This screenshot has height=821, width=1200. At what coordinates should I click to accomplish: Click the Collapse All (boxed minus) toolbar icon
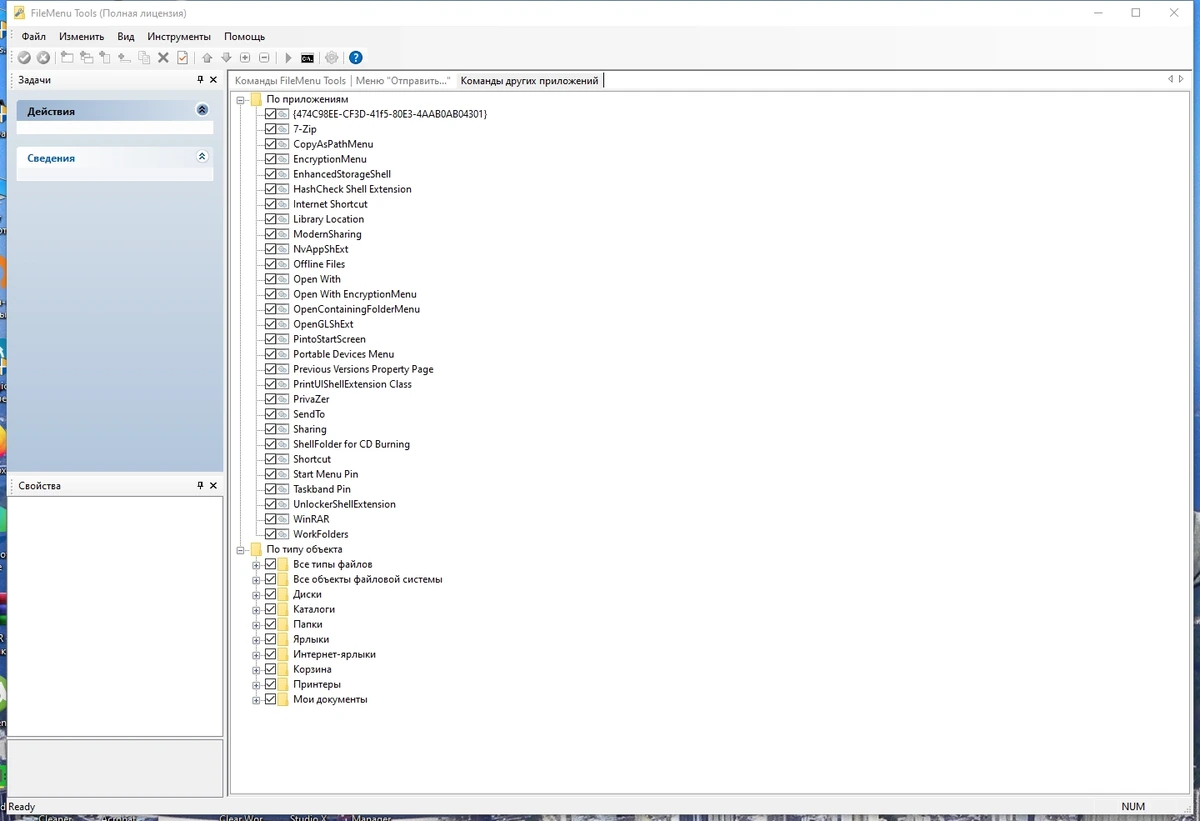pyautogui.click(x=264, y=58)
